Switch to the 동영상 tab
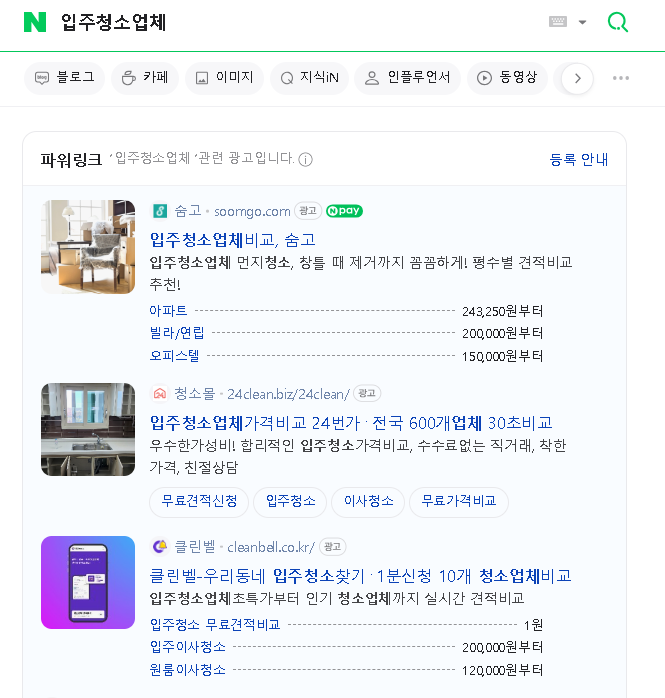The height and width of the screenshot is (698, 665). click(507, 78)
